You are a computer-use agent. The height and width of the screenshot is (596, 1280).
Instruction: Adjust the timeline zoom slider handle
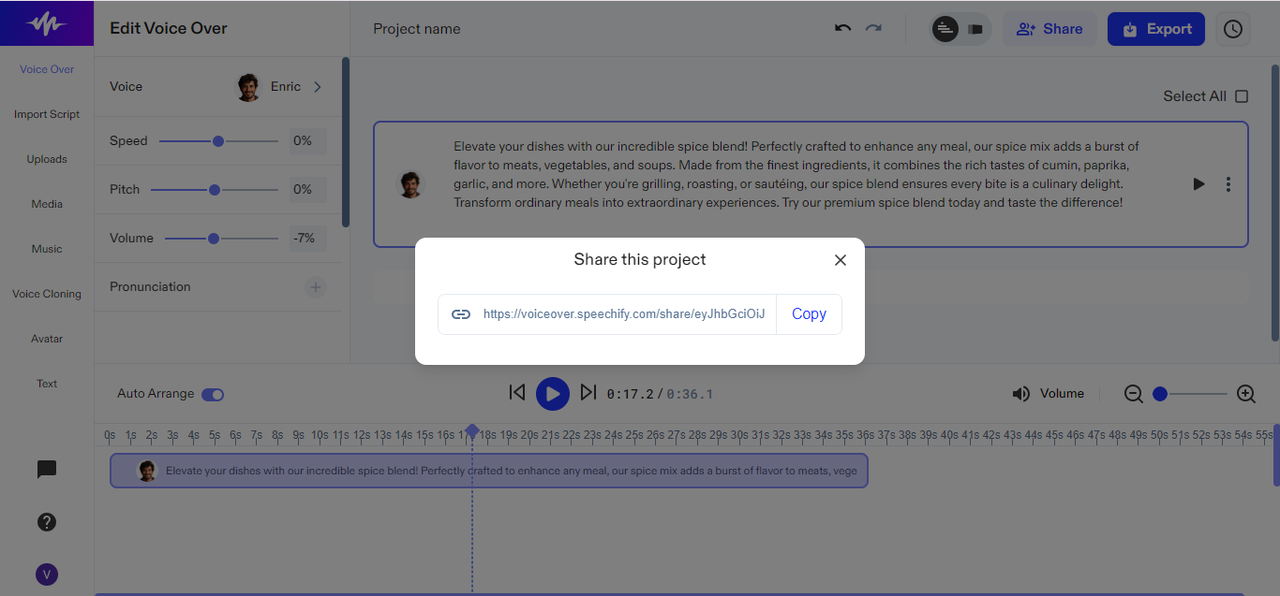click(x=1160, y=394)
